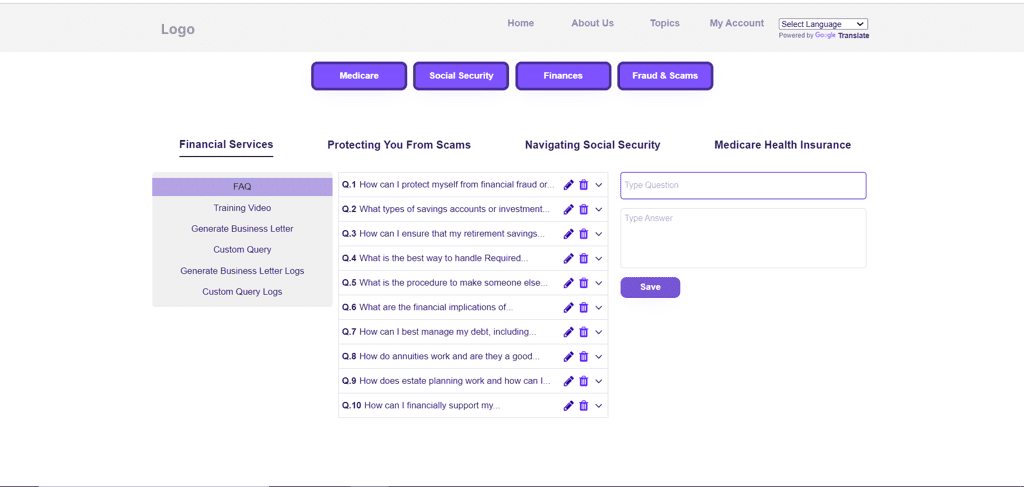This screenshot has height=487, width=1024.
Task: Select Training Video in sidebar
Action: (x=242, y=208)
